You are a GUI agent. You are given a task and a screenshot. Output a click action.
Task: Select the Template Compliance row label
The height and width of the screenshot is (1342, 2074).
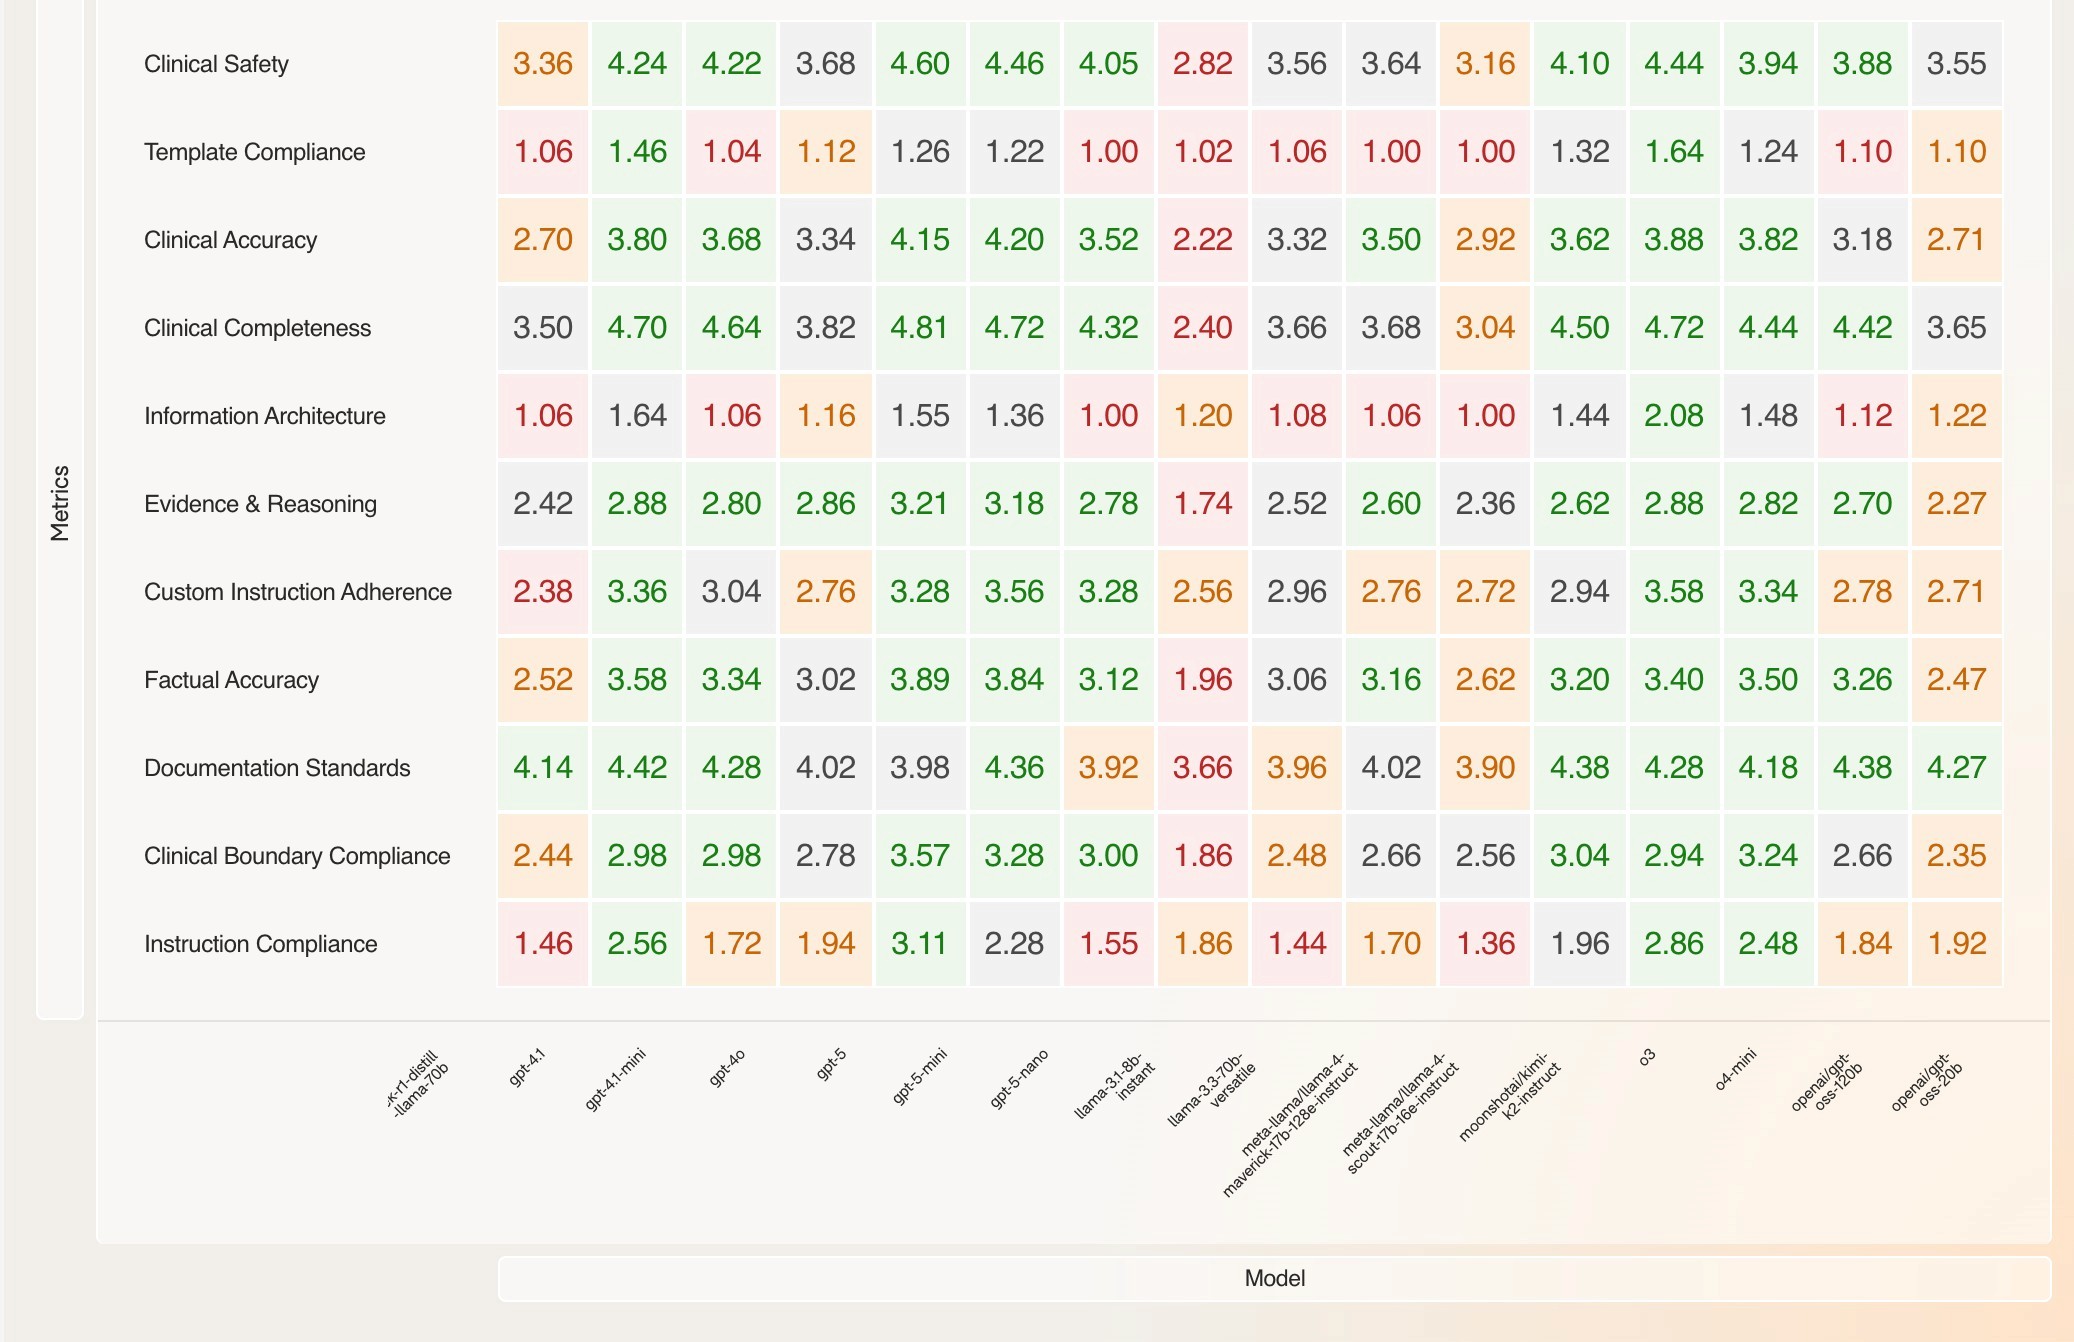click(254, 152)
